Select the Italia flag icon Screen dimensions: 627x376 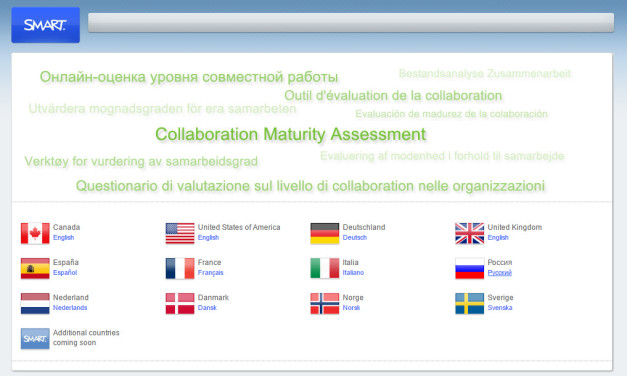tap(325, 268)
